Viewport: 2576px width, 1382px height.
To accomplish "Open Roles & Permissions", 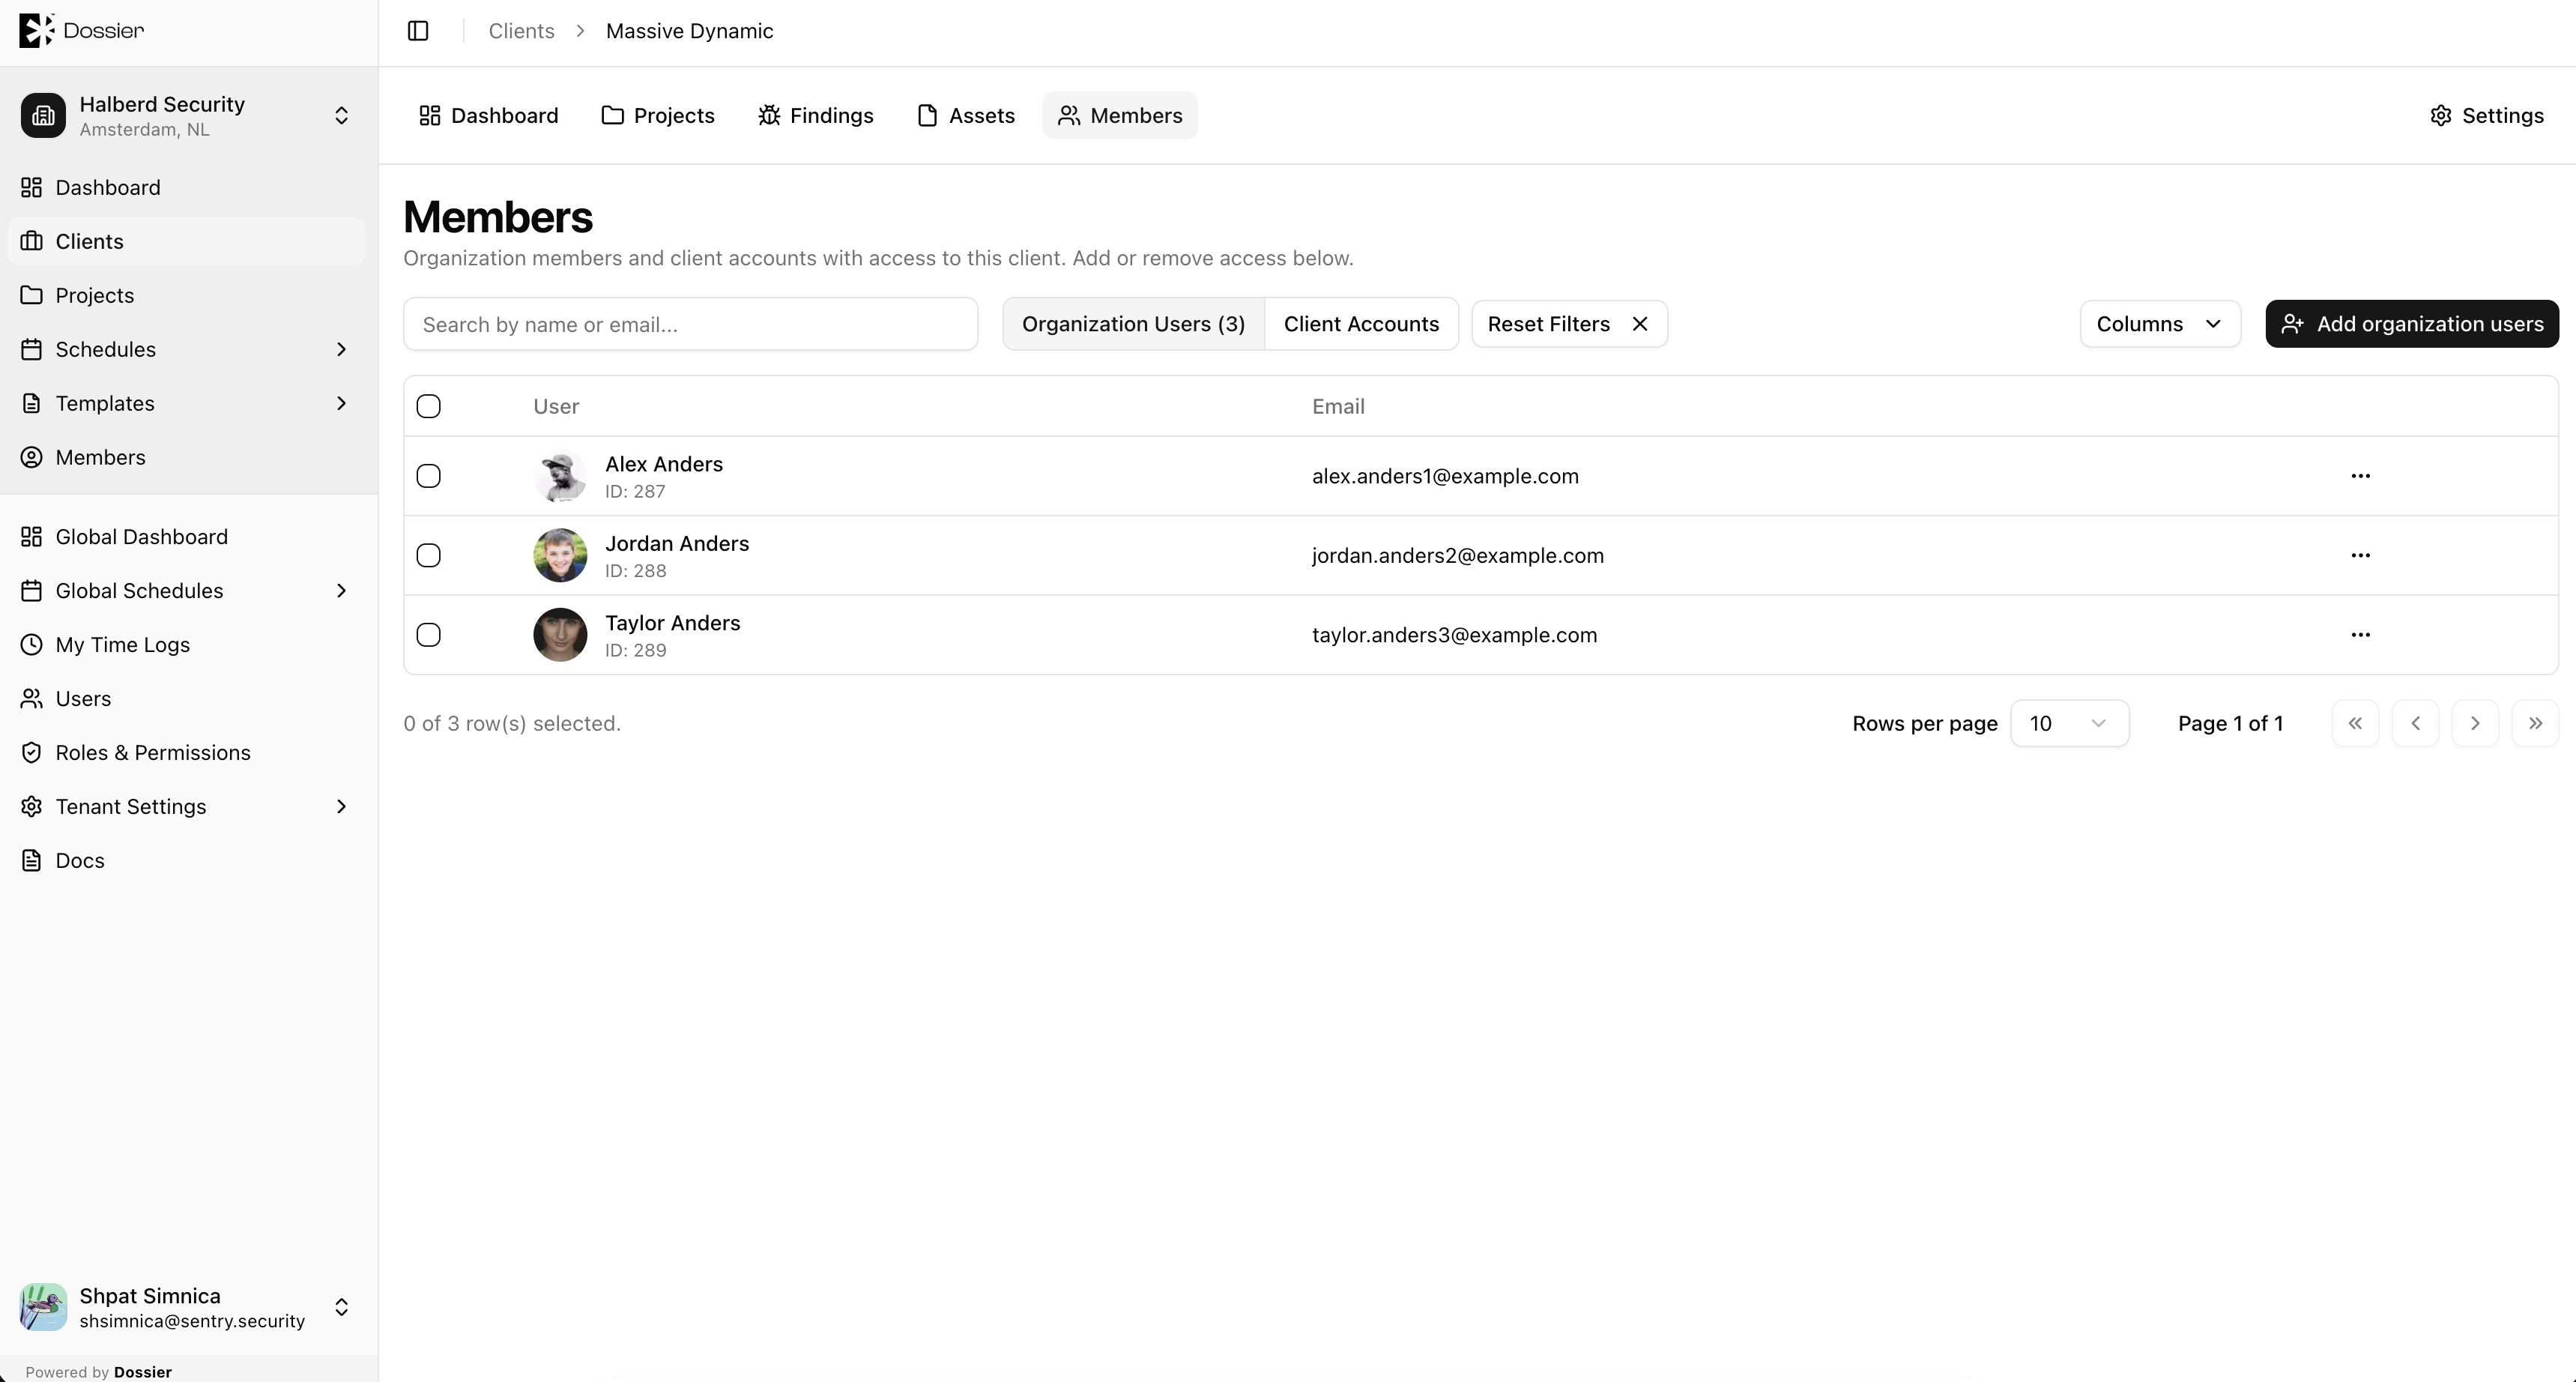I will click(x=186, y=753).
